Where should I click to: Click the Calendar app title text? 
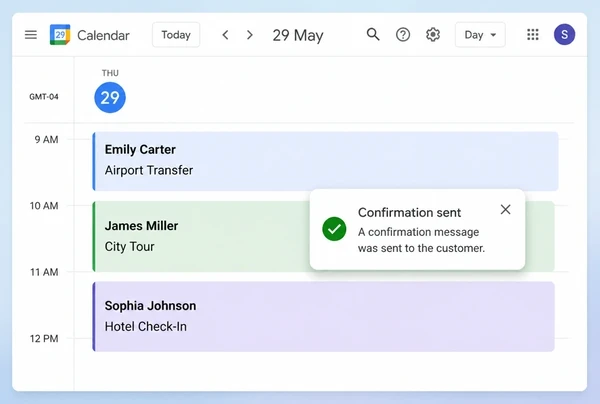click(x=103, y=35)
